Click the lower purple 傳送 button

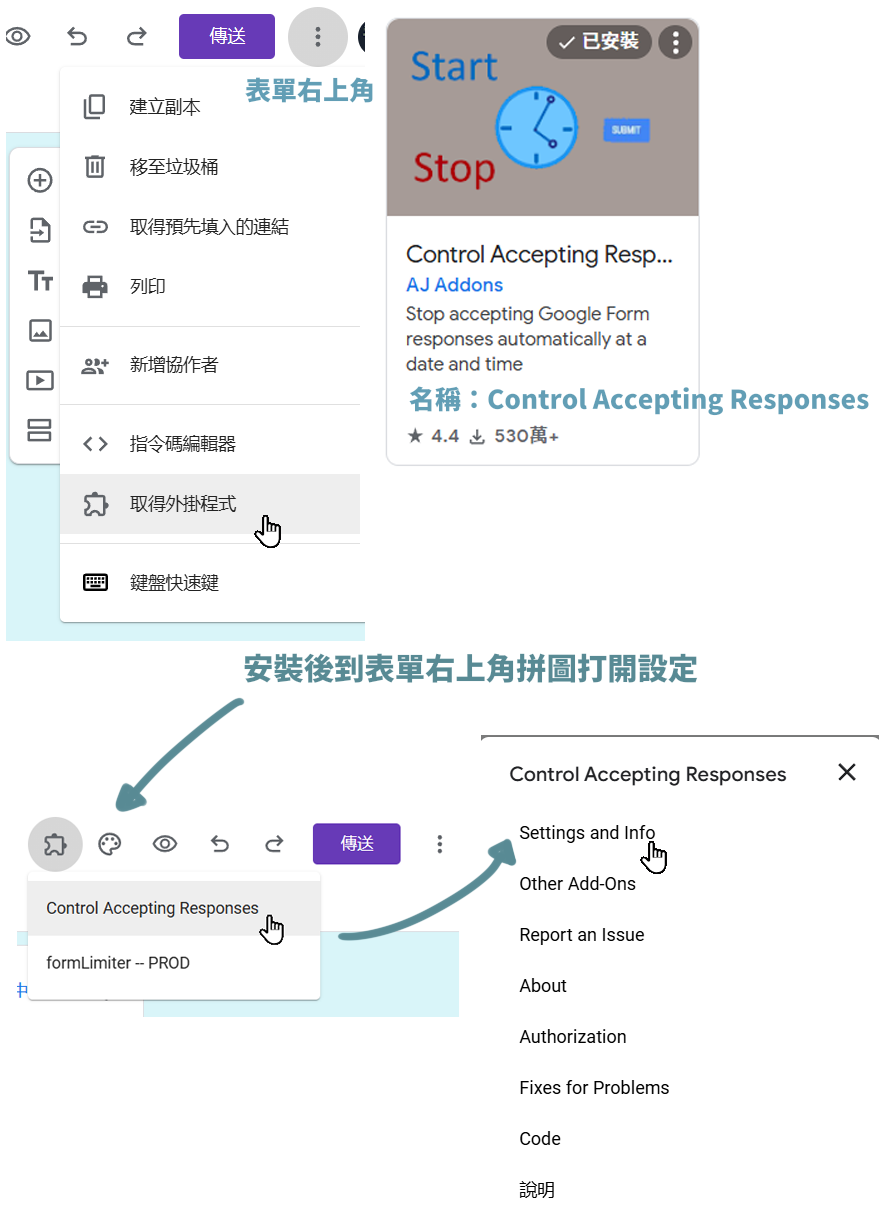[357, 844]
